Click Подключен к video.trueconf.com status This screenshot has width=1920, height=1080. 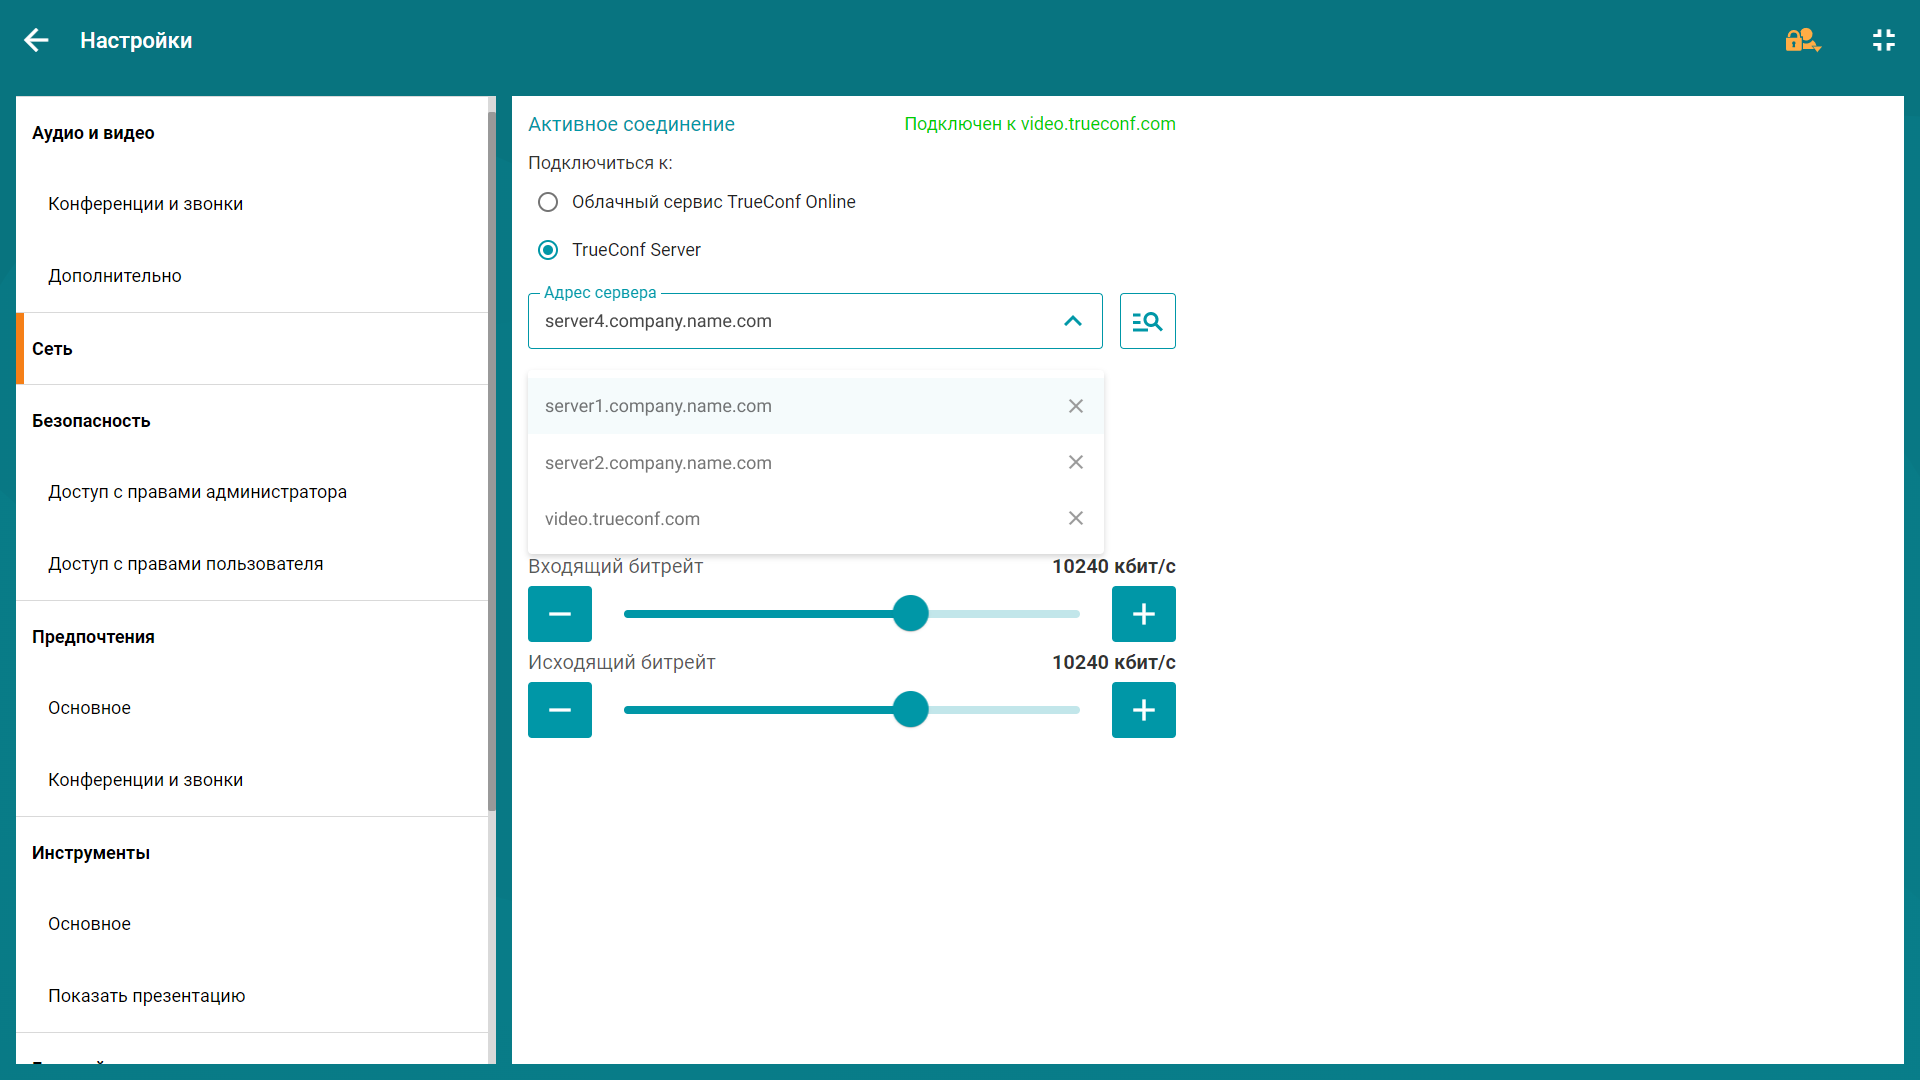[x=1040, y=124]
